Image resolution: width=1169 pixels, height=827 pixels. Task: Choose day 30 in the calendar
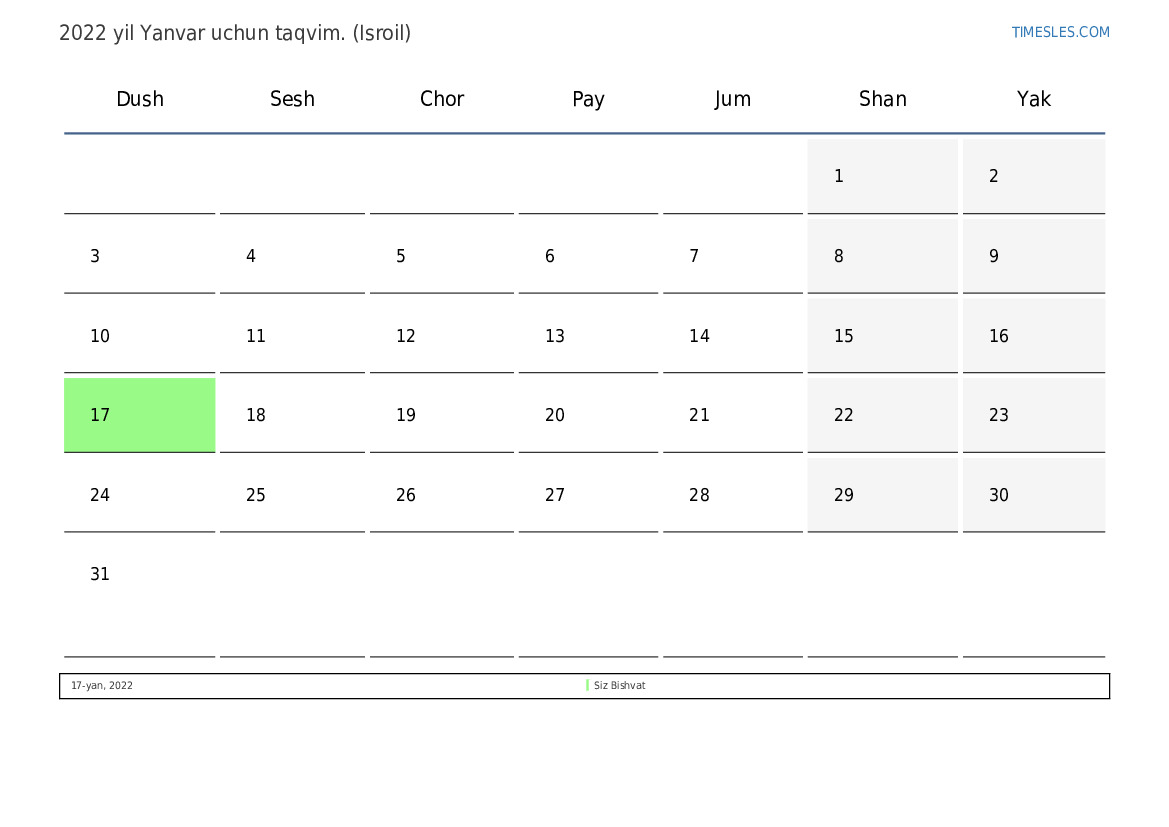click(x=1033, y=495)
